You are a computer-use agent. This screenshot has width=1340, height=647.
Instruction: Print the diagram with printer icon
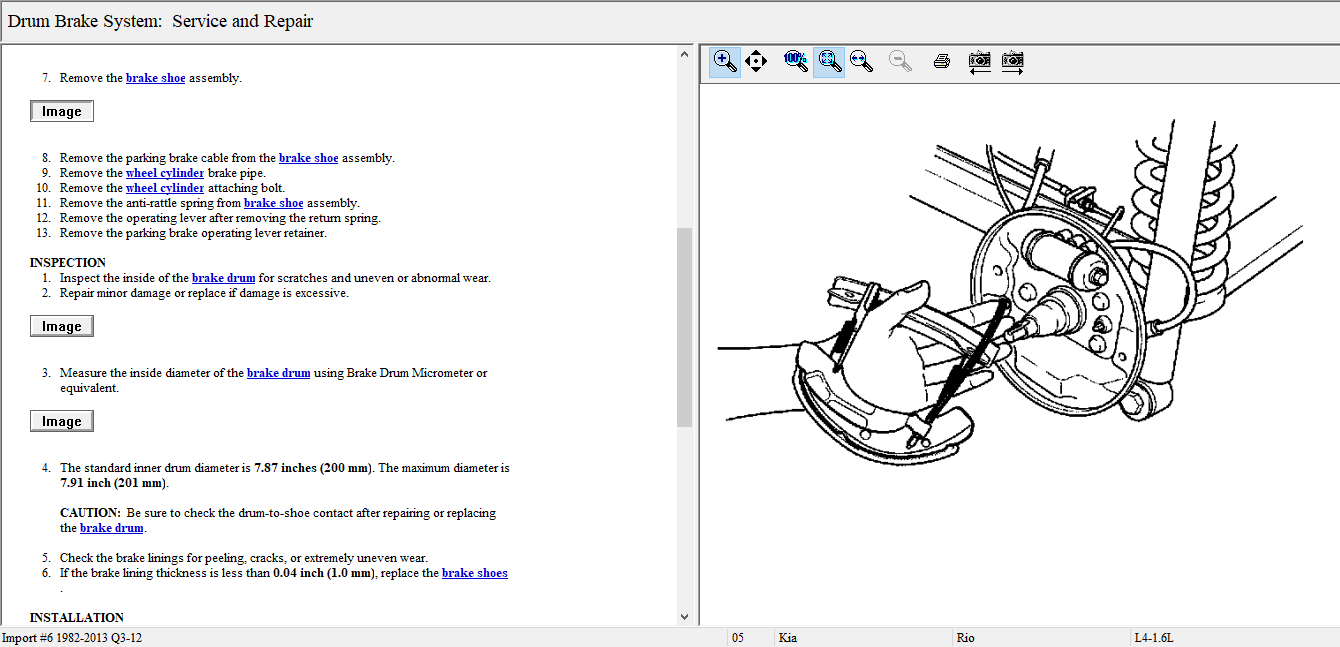tap(941, 61)
